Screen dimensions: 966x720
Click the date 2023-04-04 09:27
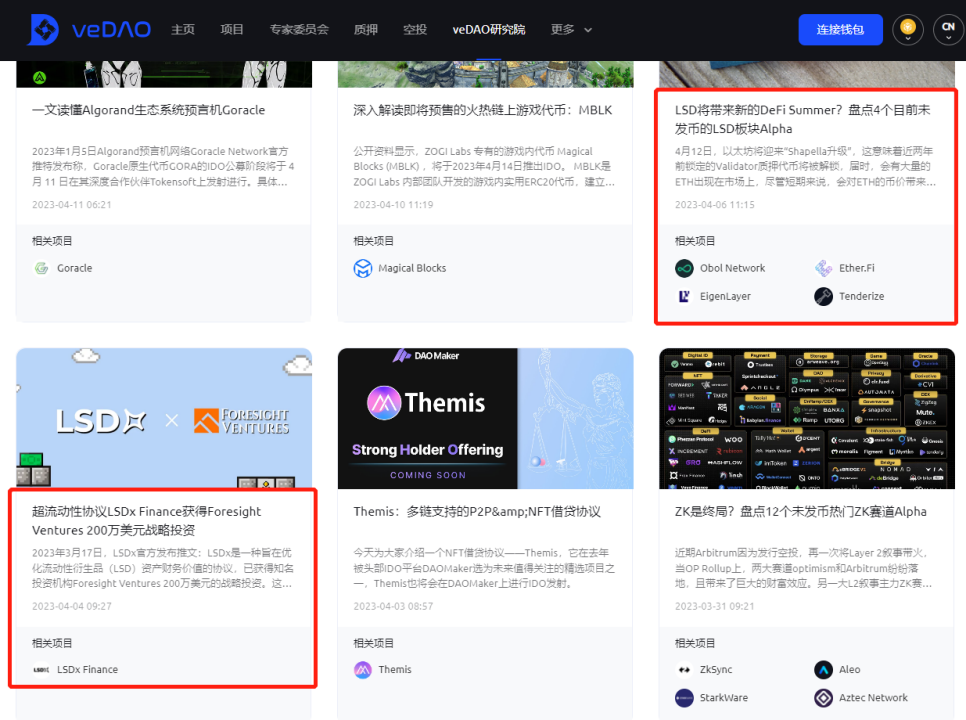click(x=71, y=606)
